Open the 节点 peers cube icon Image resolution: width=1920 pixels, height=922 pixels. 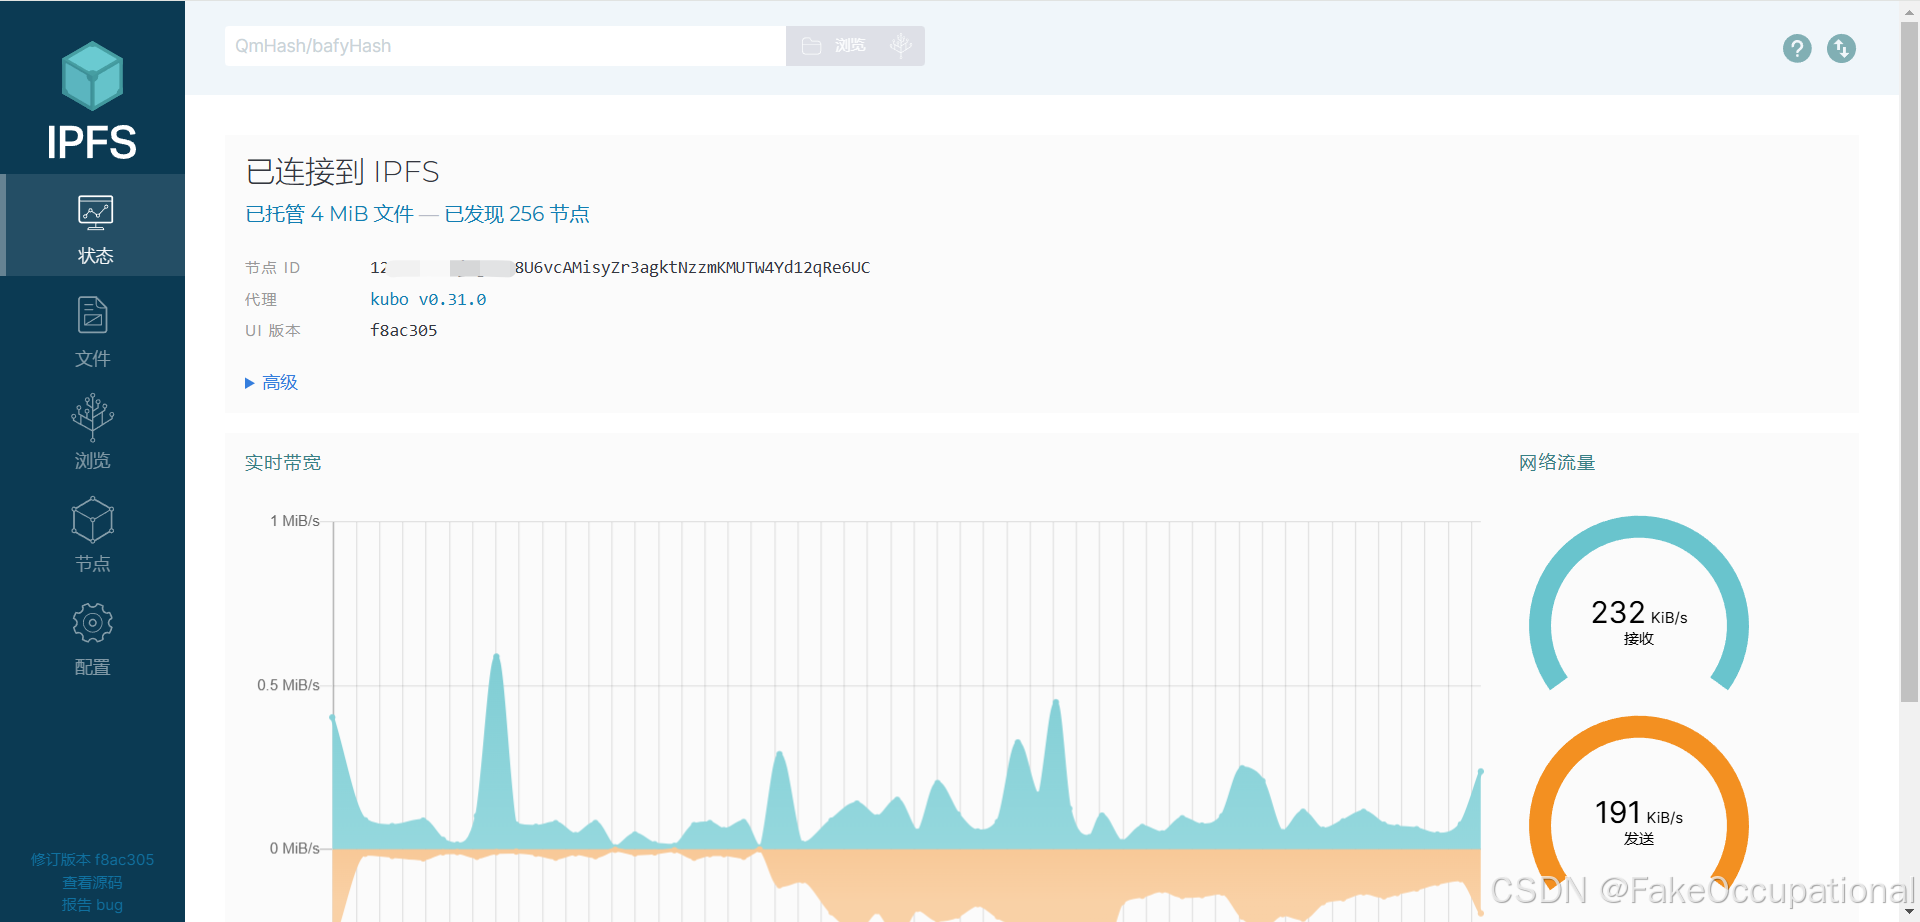coord(93,520)
